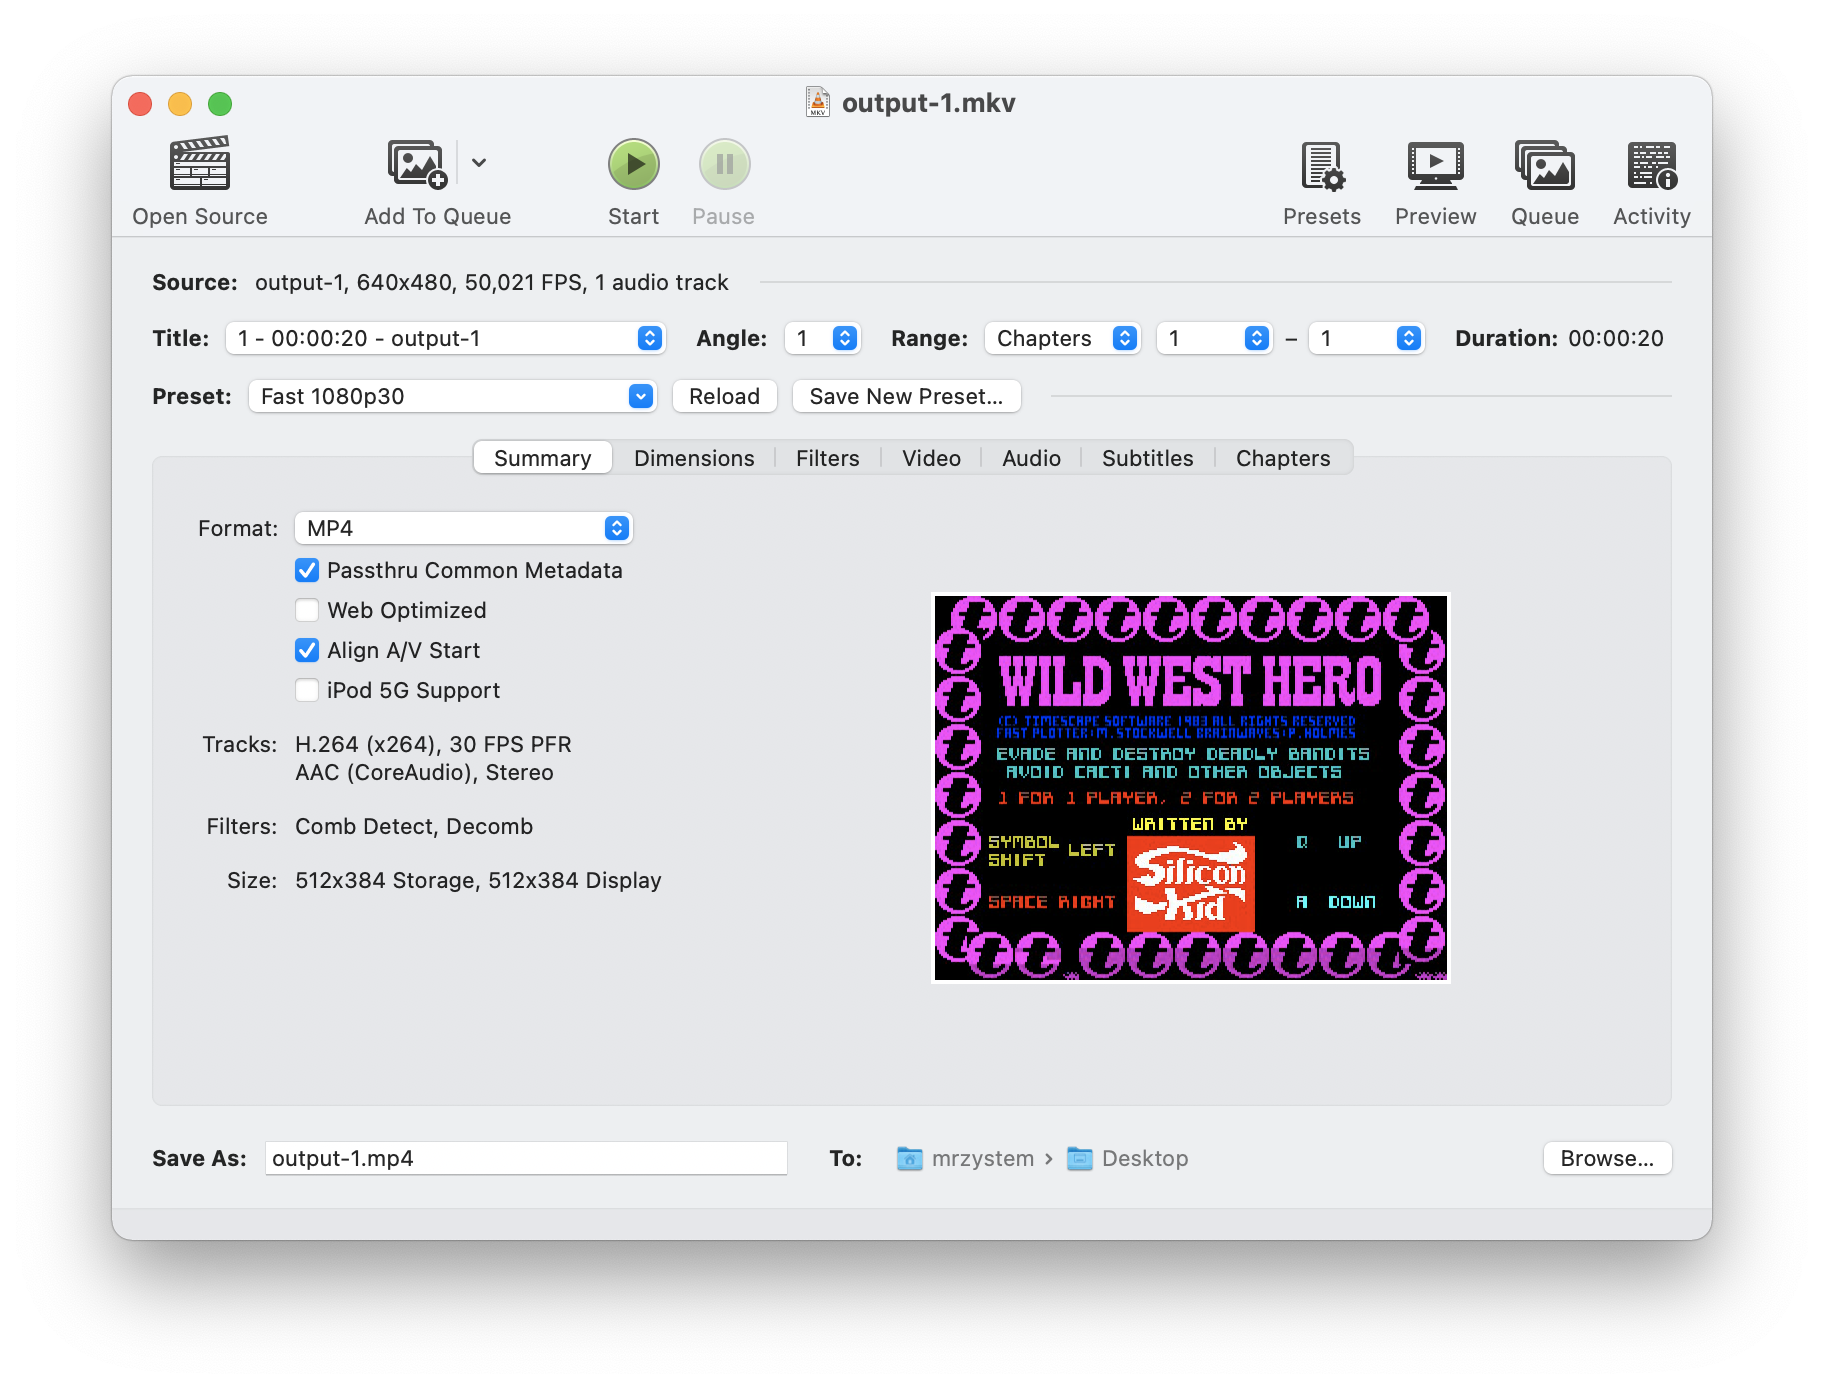Screen dimensions: 1824x1388
Task: Open the Preview window
Action: [1435, 180]
